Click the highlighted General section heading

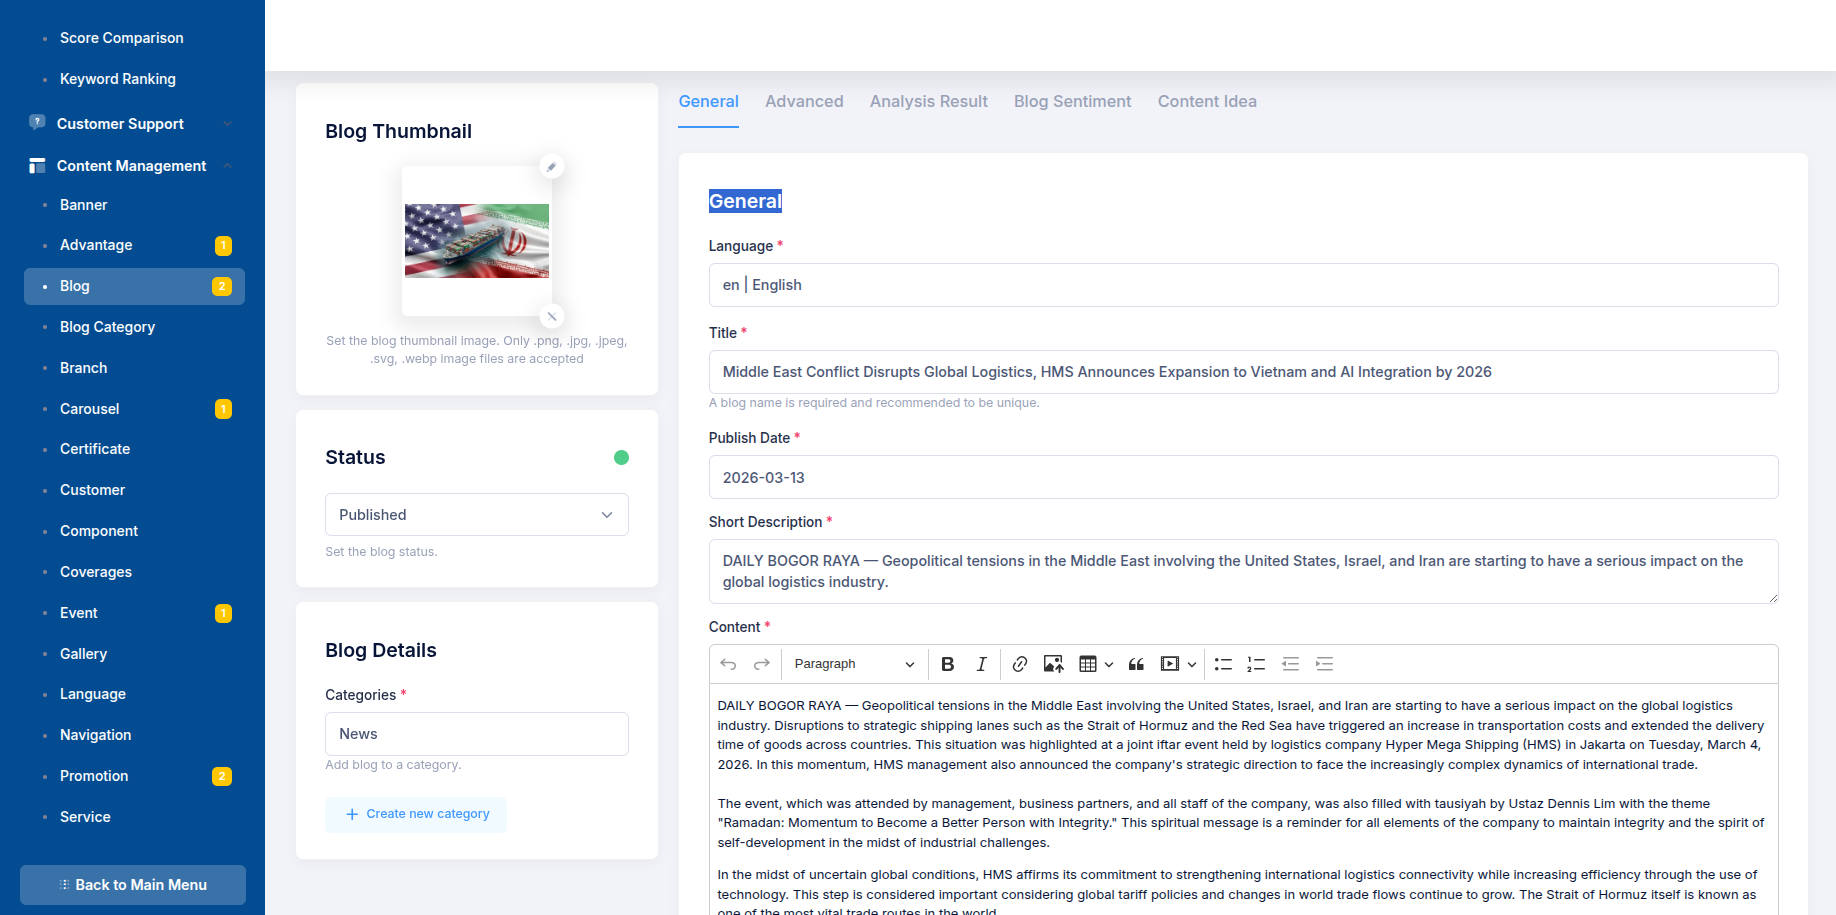point(745,201)
